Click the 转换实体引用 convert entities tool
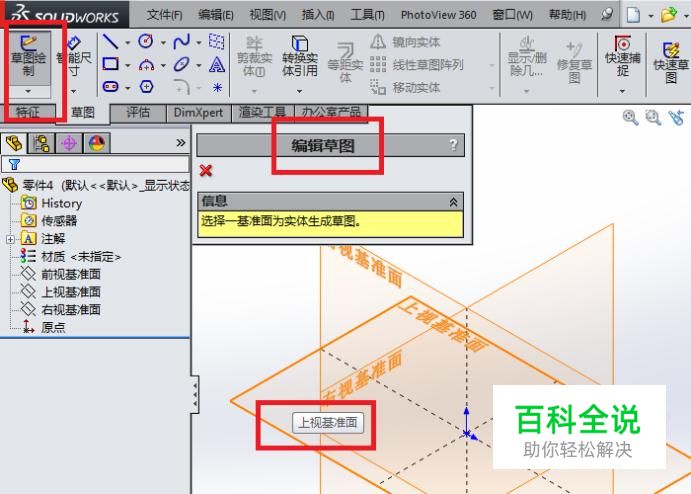Image resolution: width=691 pixels, height=494 pixels. tap(300, 56)
